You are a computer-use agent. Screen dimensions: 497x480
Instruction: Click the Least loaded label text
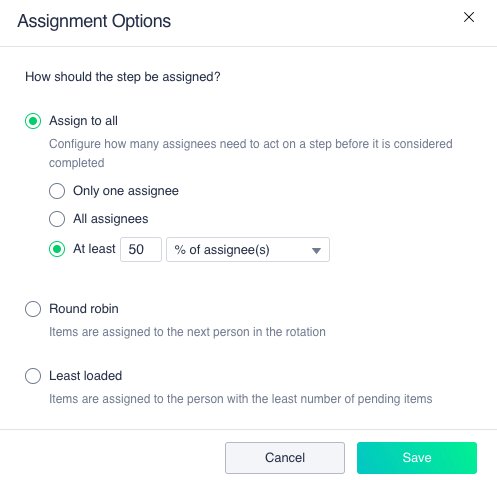point(86,376)
